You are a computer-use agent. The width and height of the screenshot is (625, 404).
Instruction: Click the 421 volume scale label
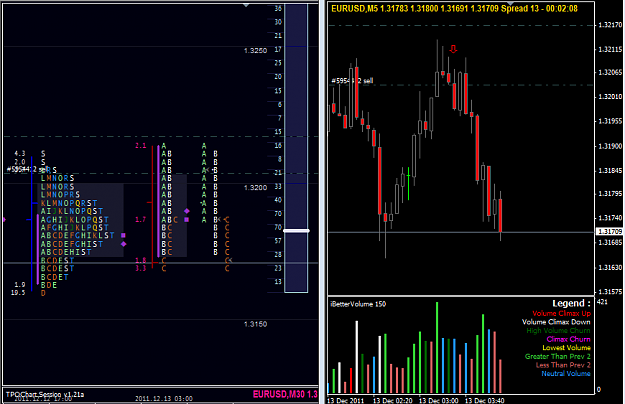point(603,302)
